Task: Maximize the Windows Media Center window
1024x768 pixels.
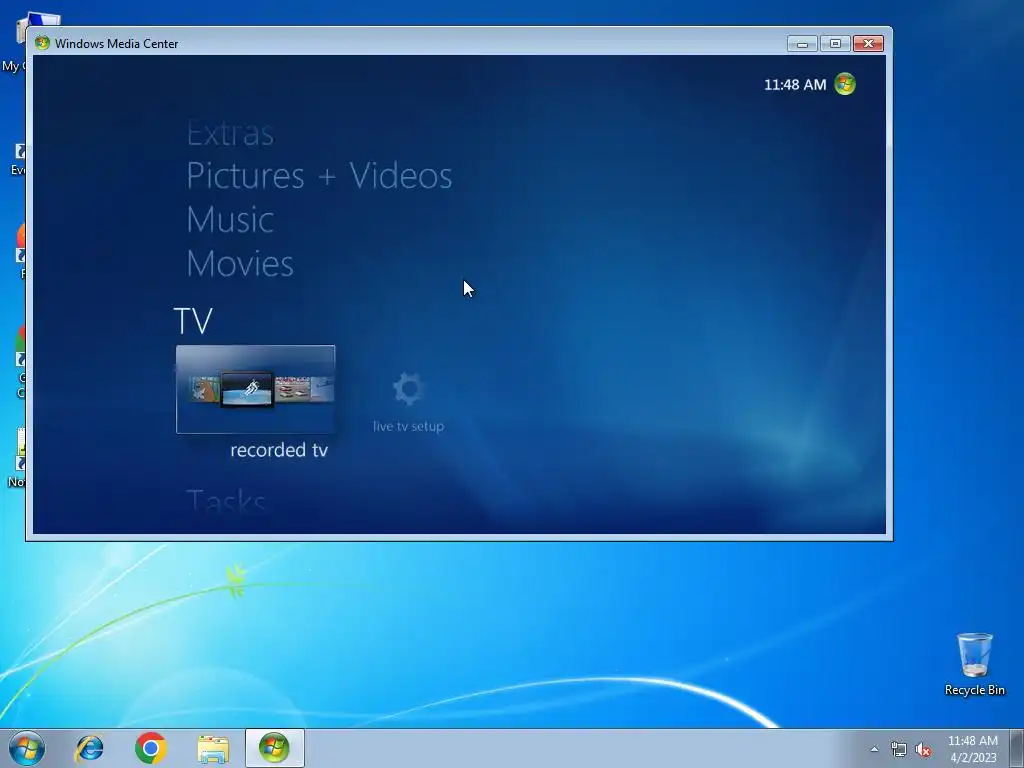Action: (835, 44)
